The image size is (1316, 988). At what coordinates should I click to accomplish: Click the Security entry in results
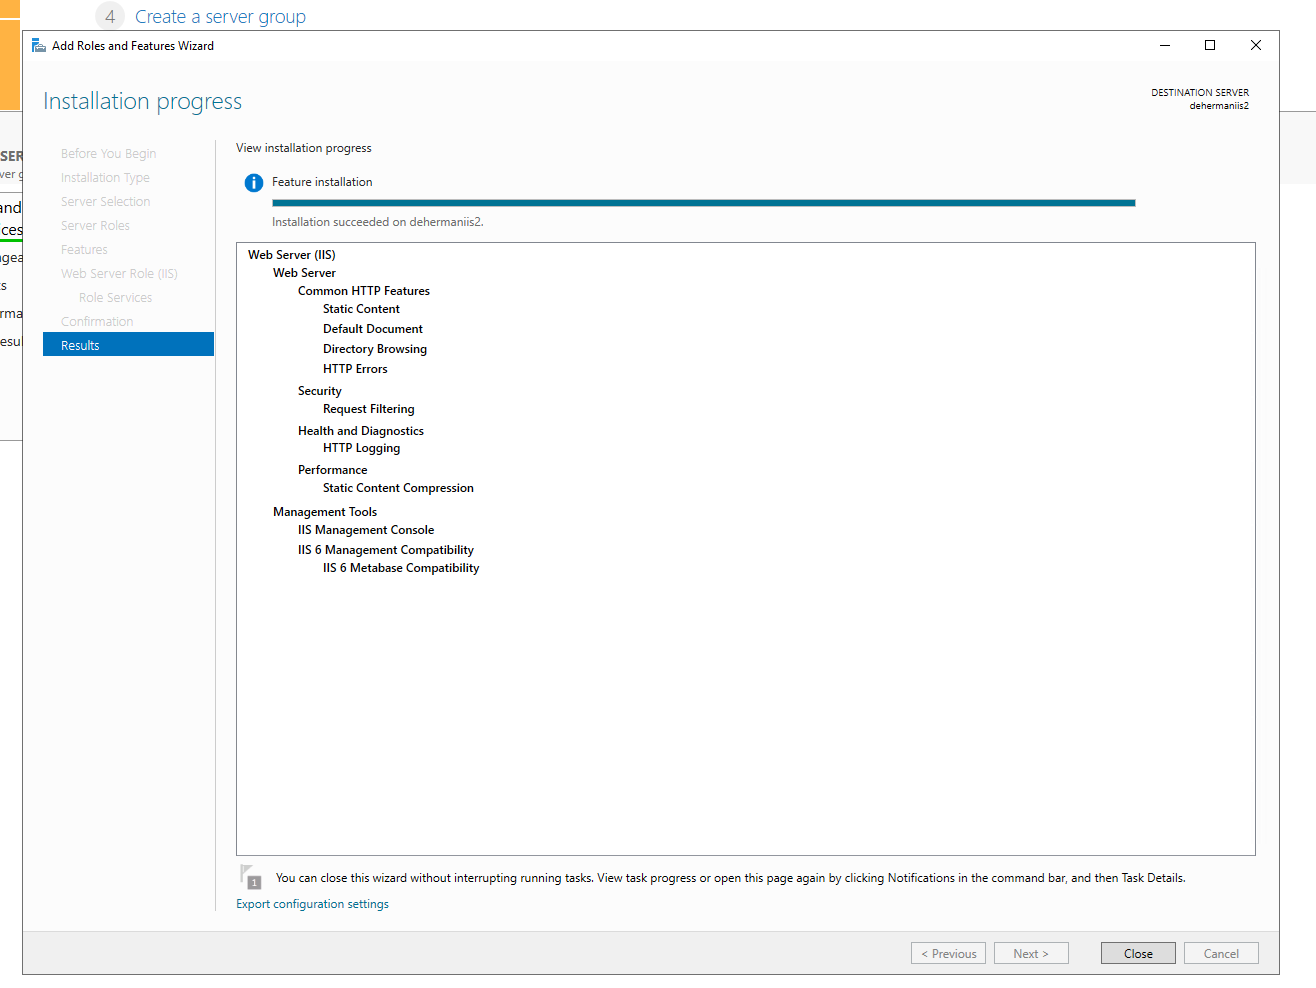click(x=320, y=391)
